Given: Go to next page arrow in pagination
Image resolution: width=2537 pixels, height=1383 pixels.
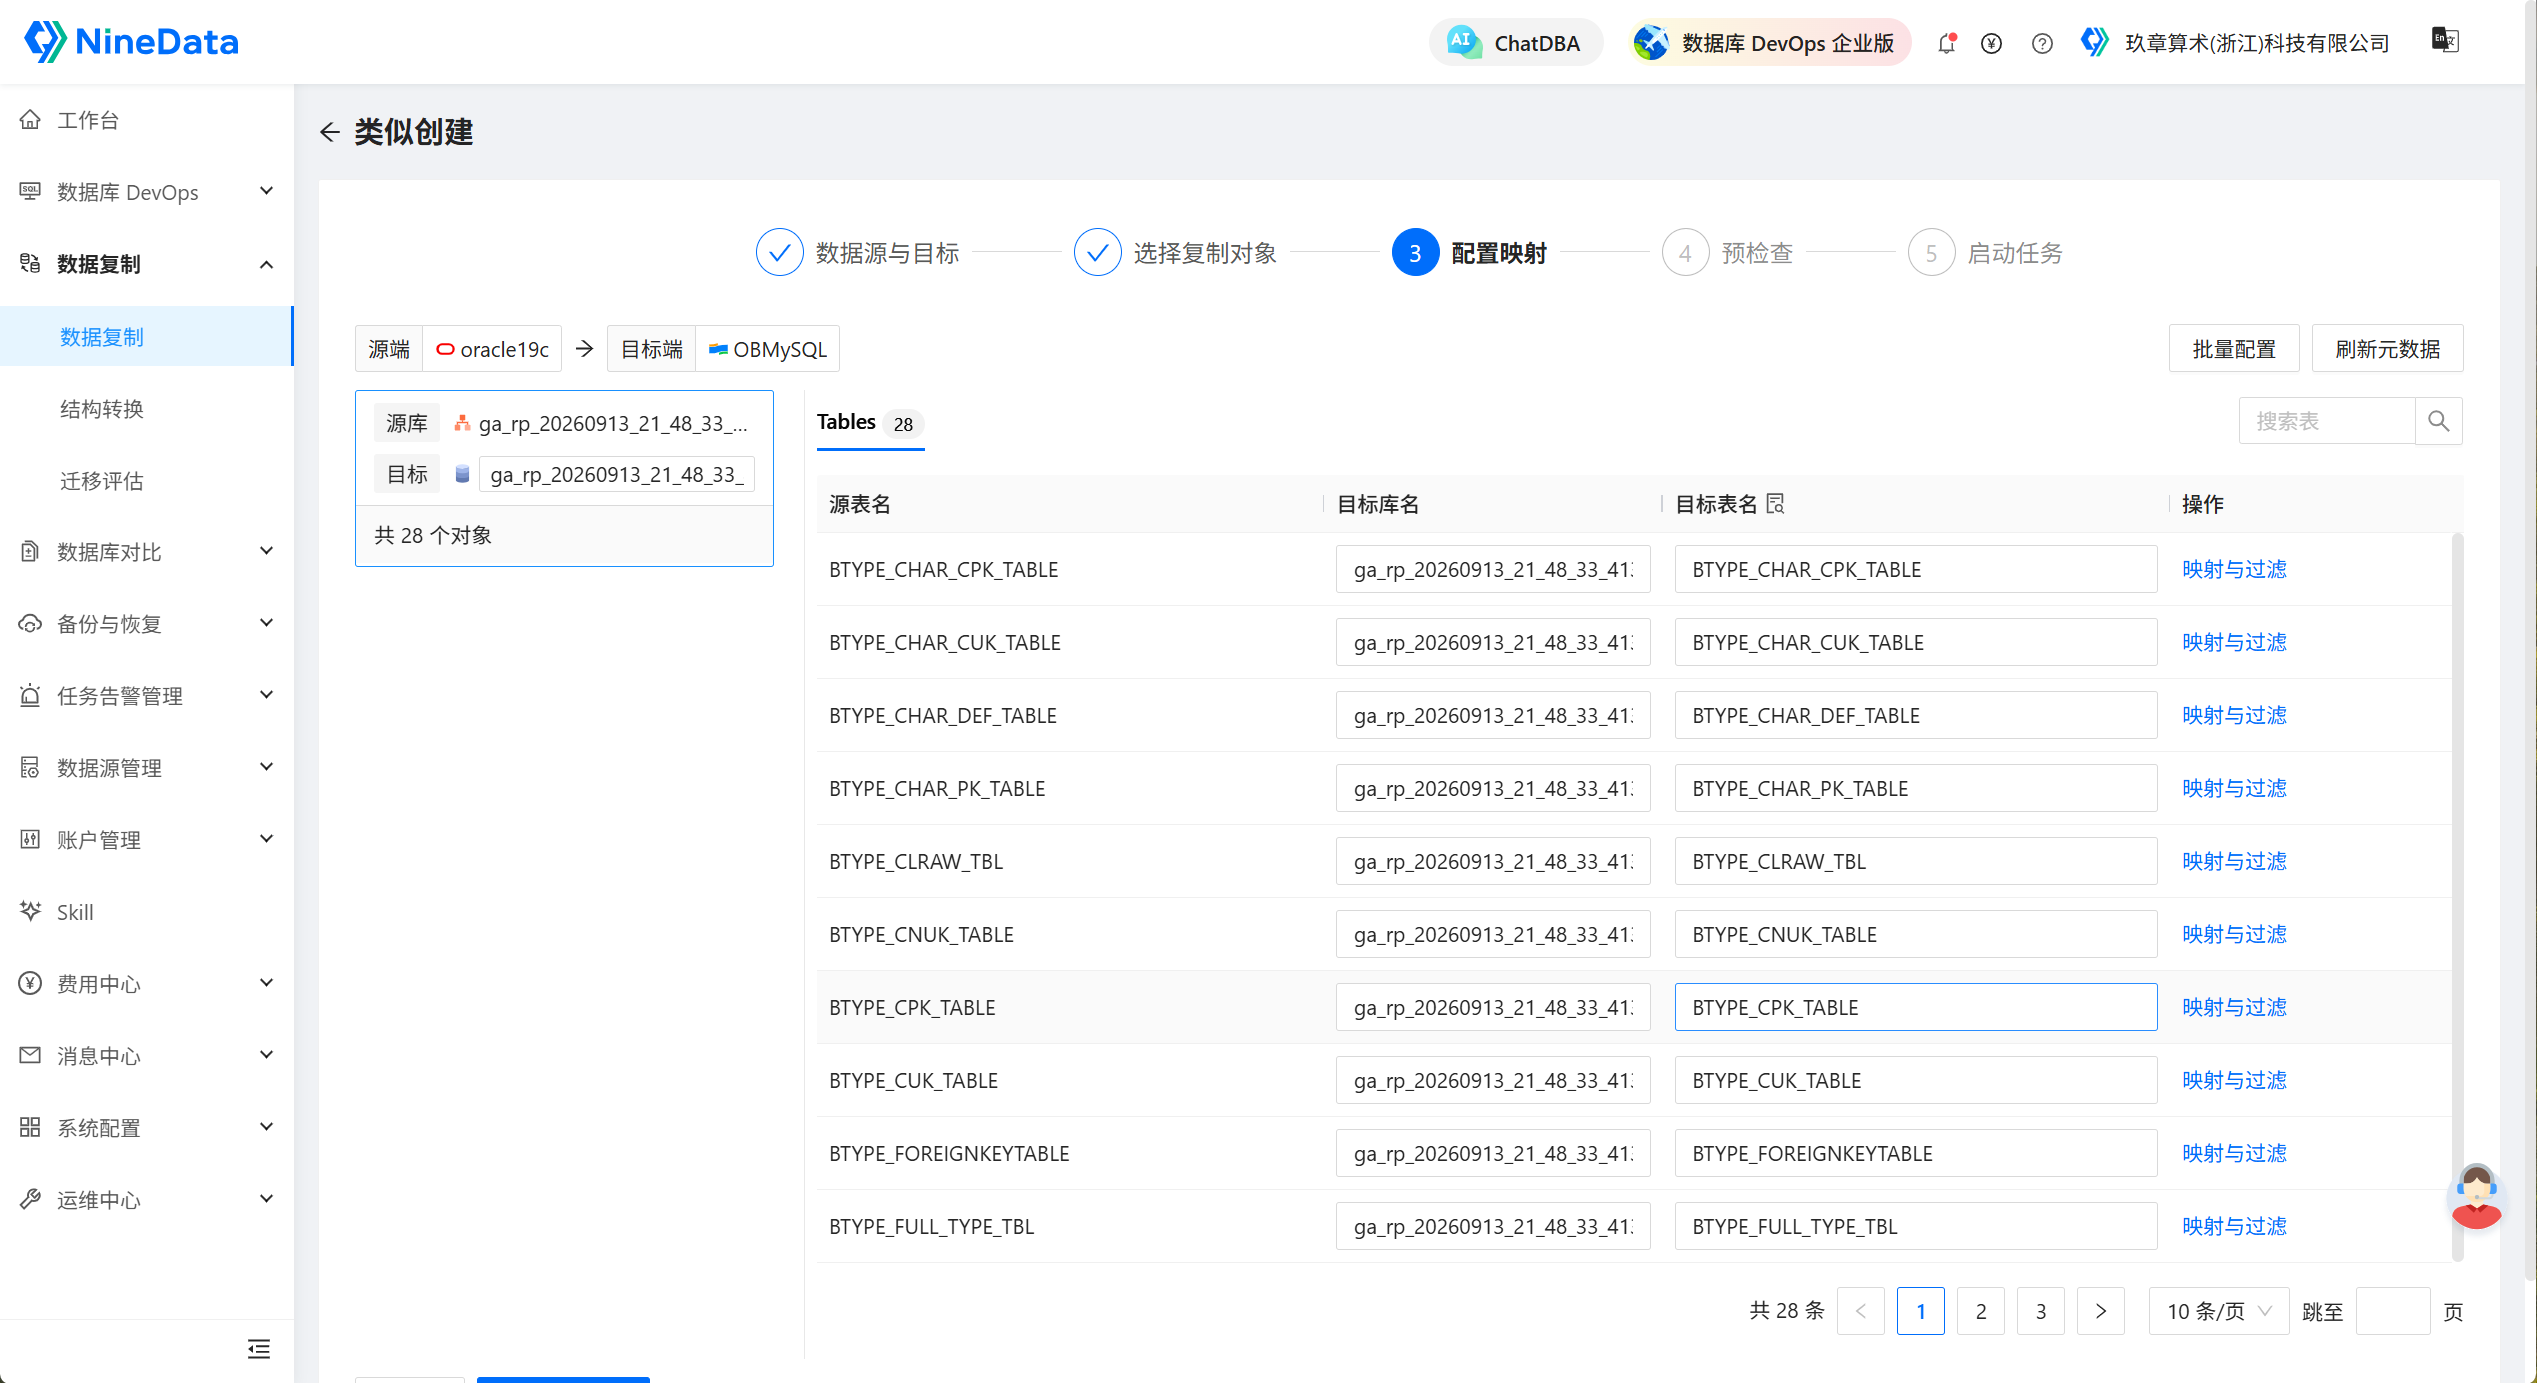Looking at the screenshot, I should (2101, 1311).
